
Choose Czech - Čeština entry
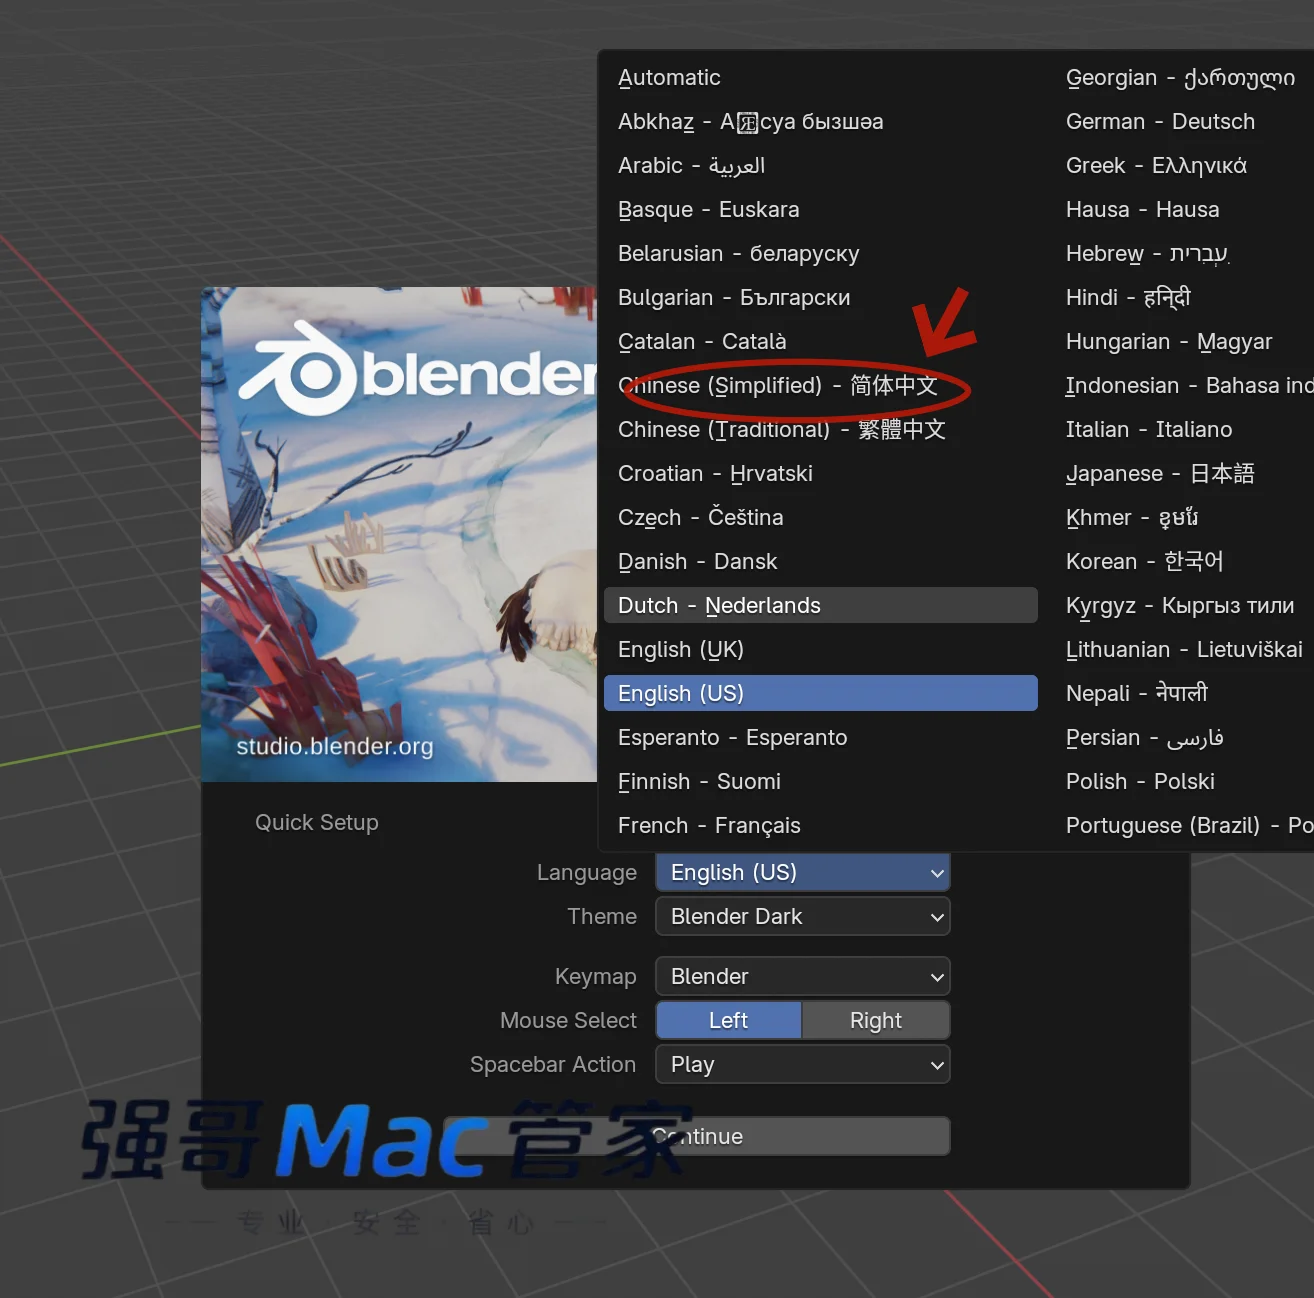(820, 517)
